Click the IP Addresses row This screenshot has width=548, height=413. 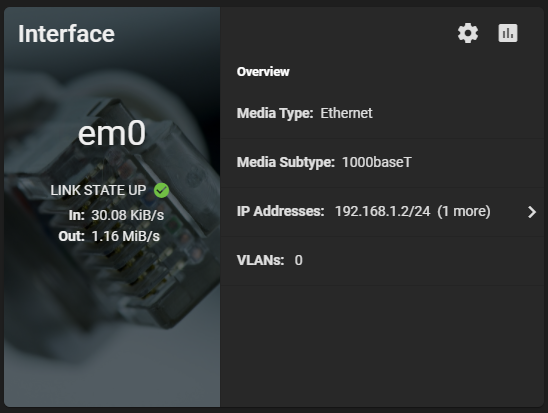point(382,212)
